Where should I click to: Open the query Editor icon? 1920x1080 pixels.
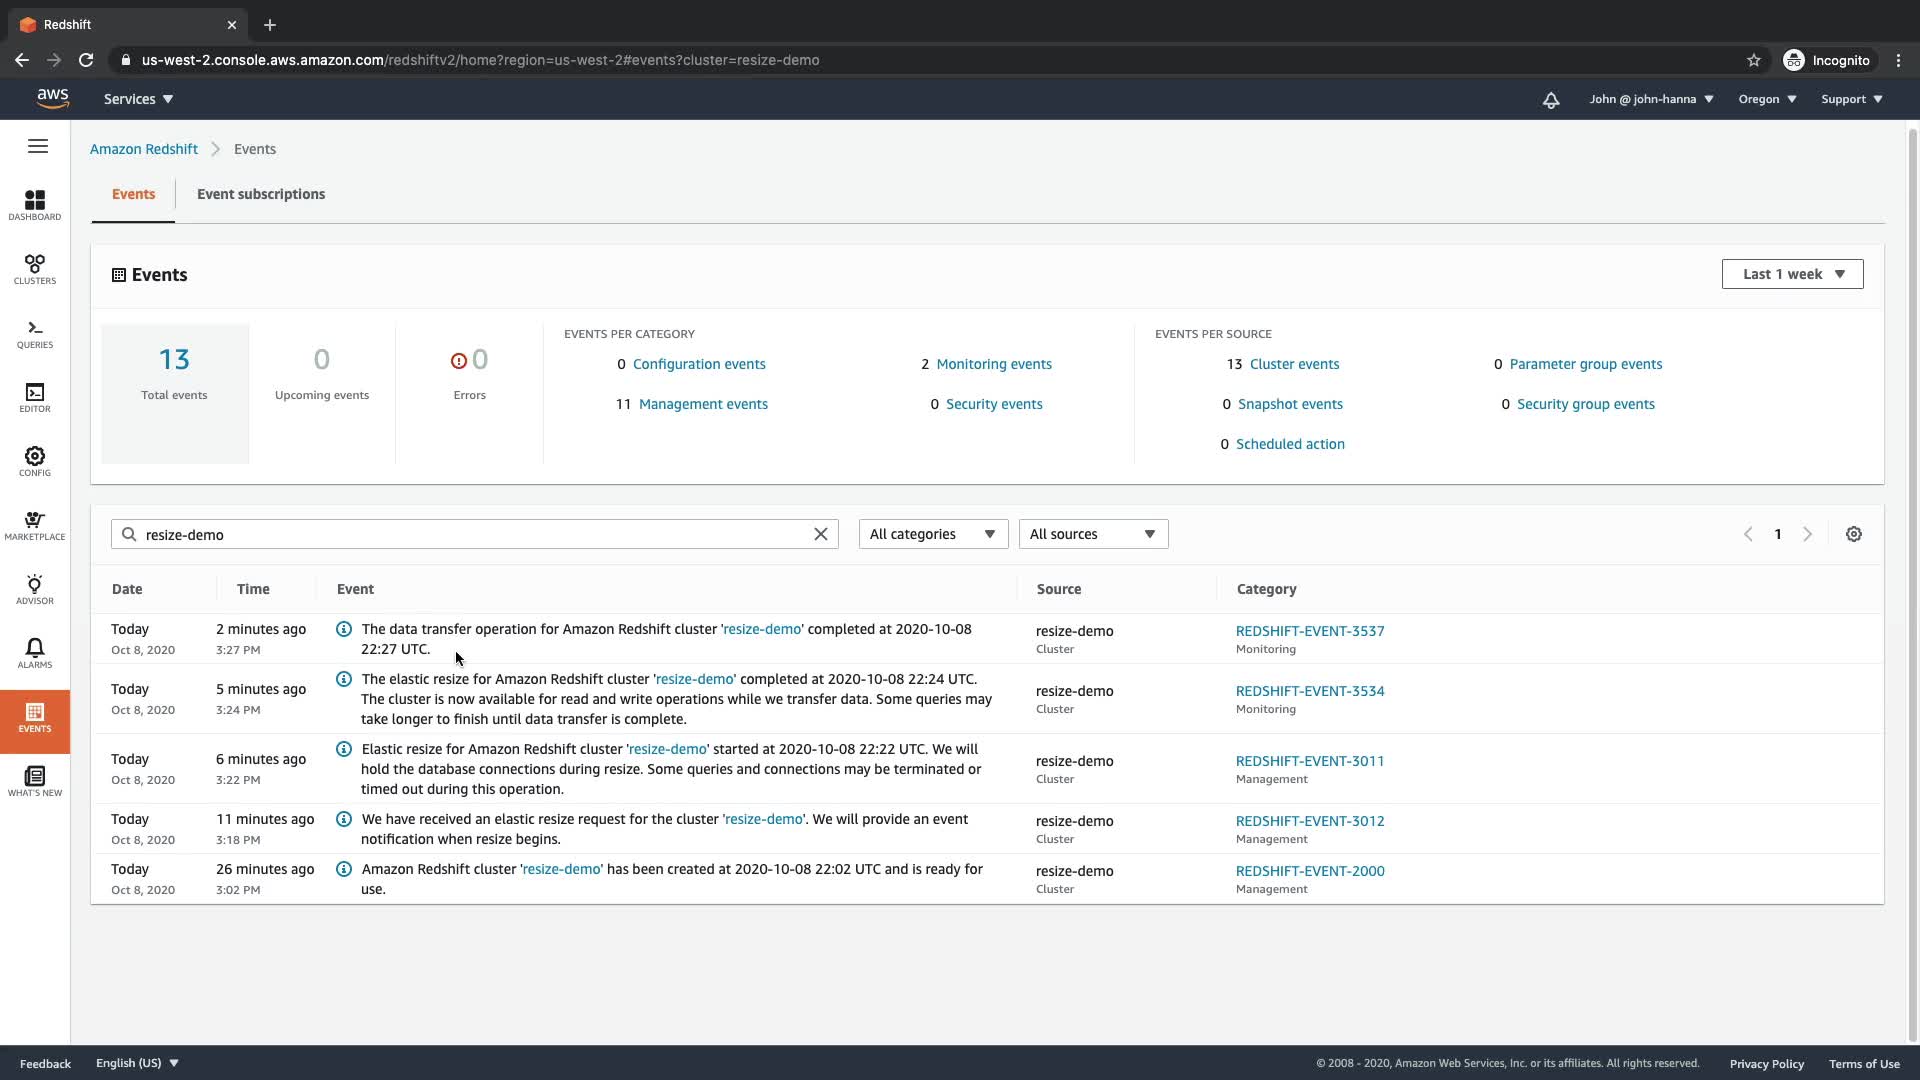coord(35,397)
